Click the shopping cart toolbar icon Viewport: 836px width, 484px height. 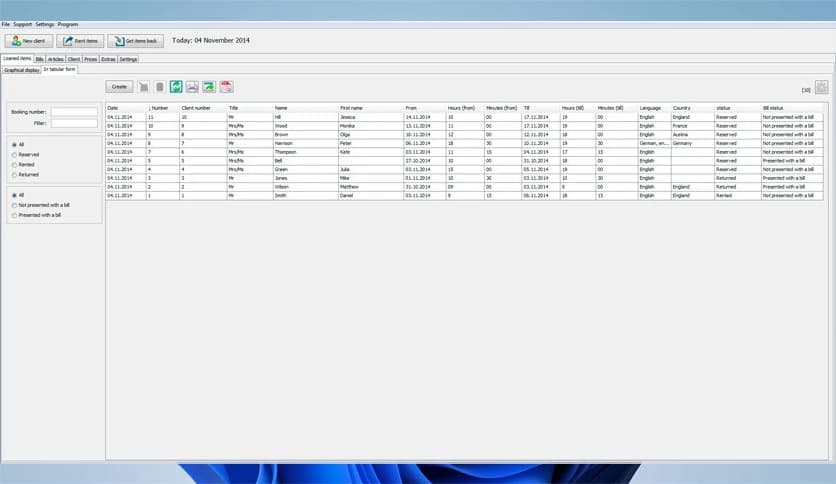click(x=143, y=87)
